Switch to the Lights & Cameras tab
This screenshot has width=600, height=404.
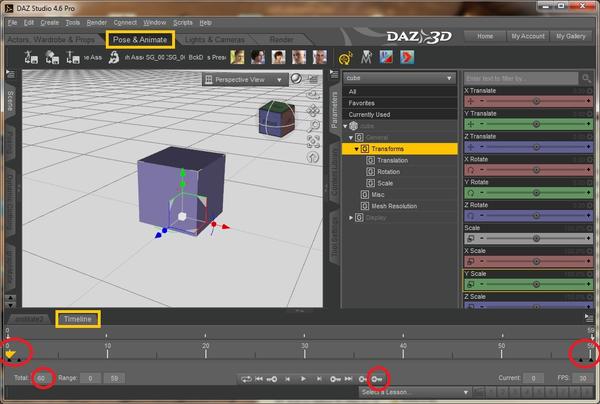pyautogui.click(x=215, y=39)
